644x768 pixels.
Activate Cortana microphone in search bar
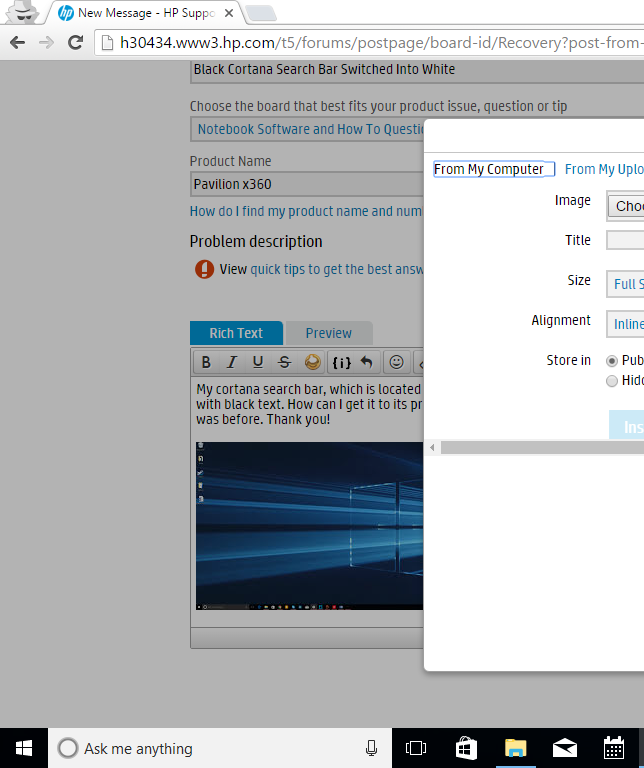point(371,748)
